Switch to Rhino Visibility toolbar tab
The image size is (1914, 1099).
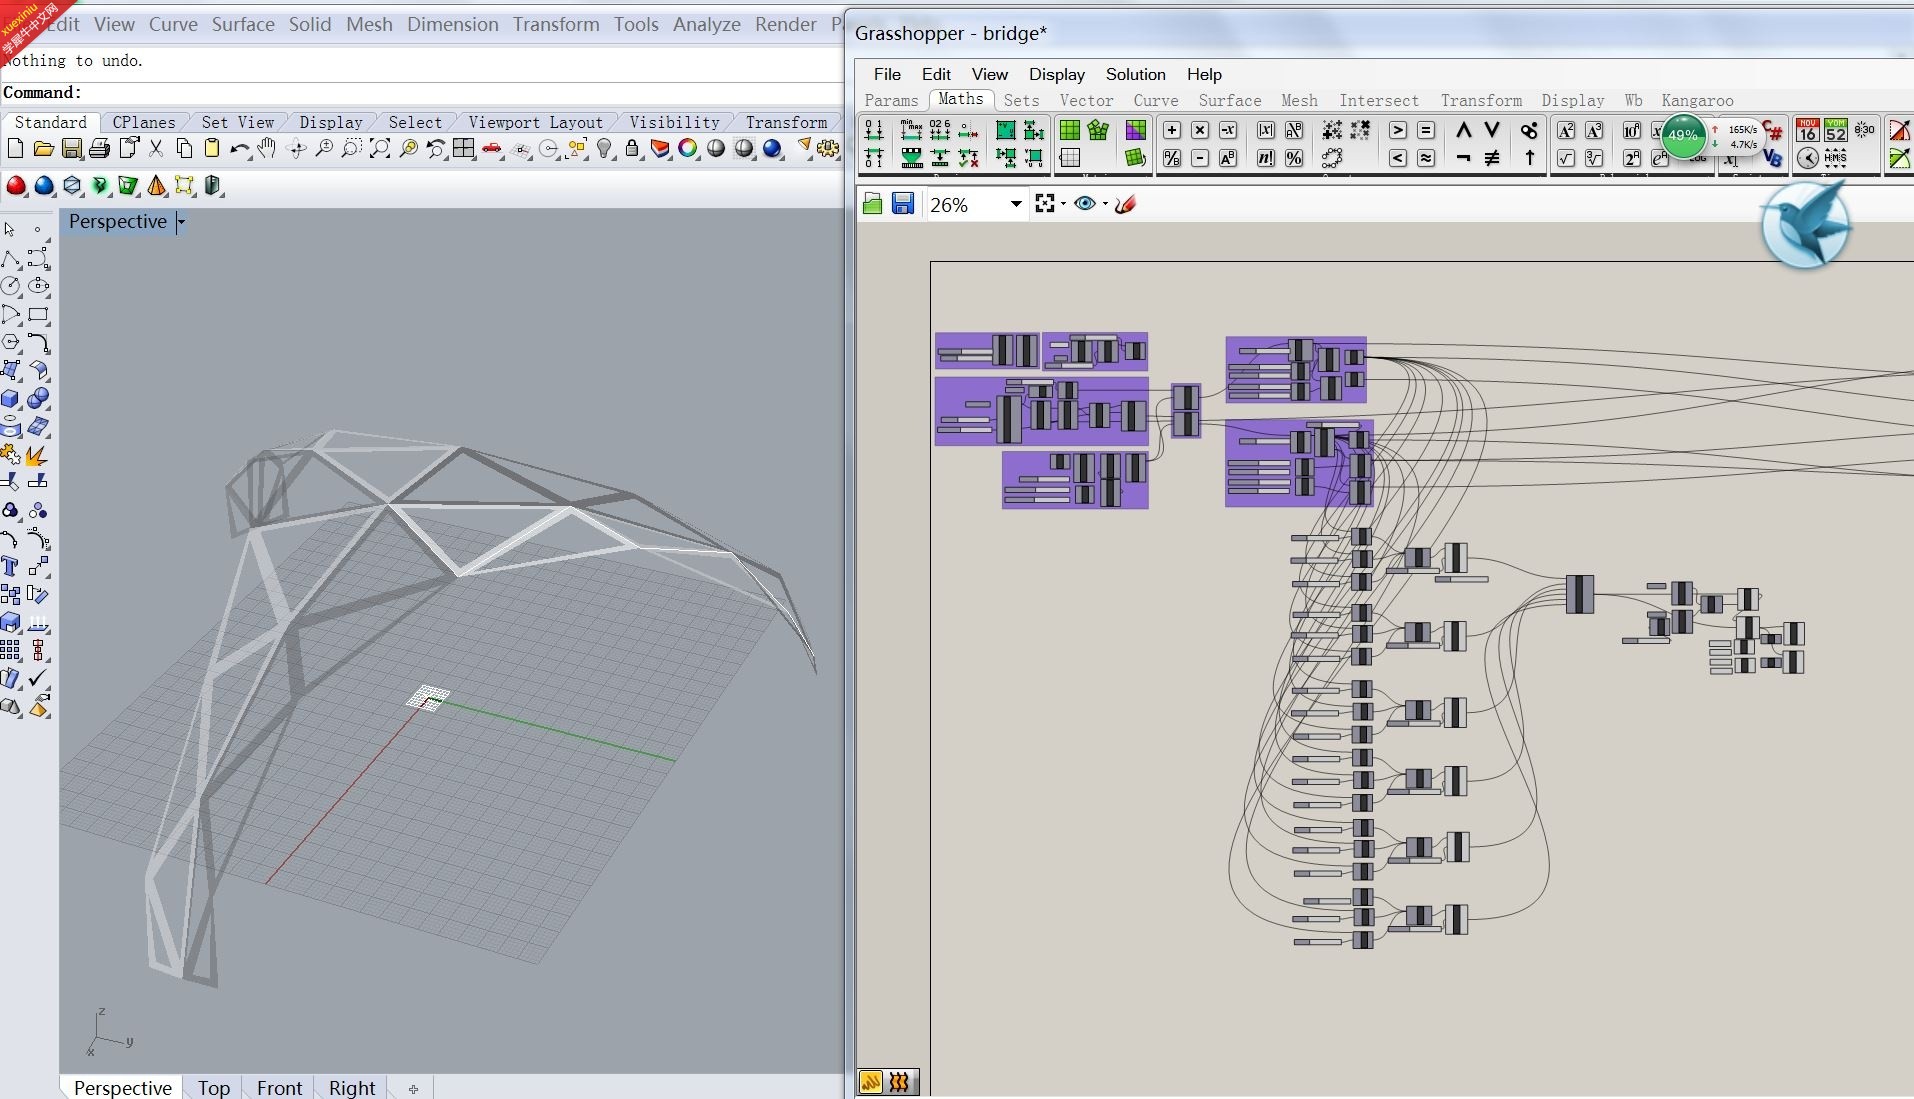click(x=674, y=122)
